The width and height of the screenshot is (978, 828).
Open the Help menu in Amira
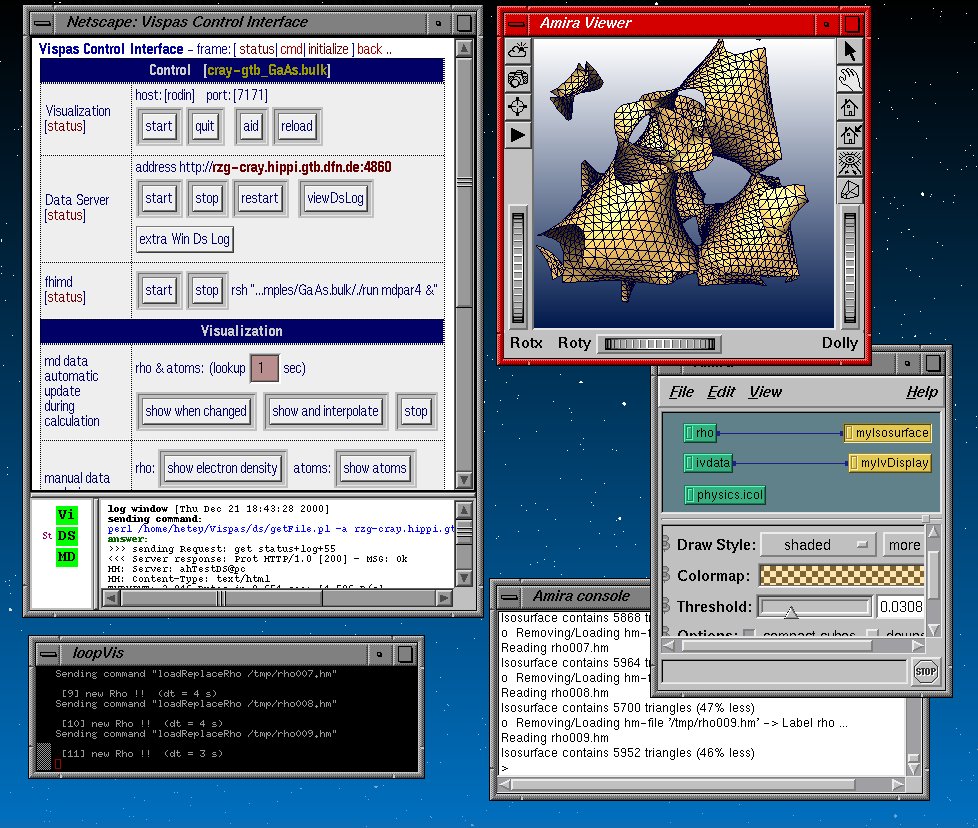point(921,392)
